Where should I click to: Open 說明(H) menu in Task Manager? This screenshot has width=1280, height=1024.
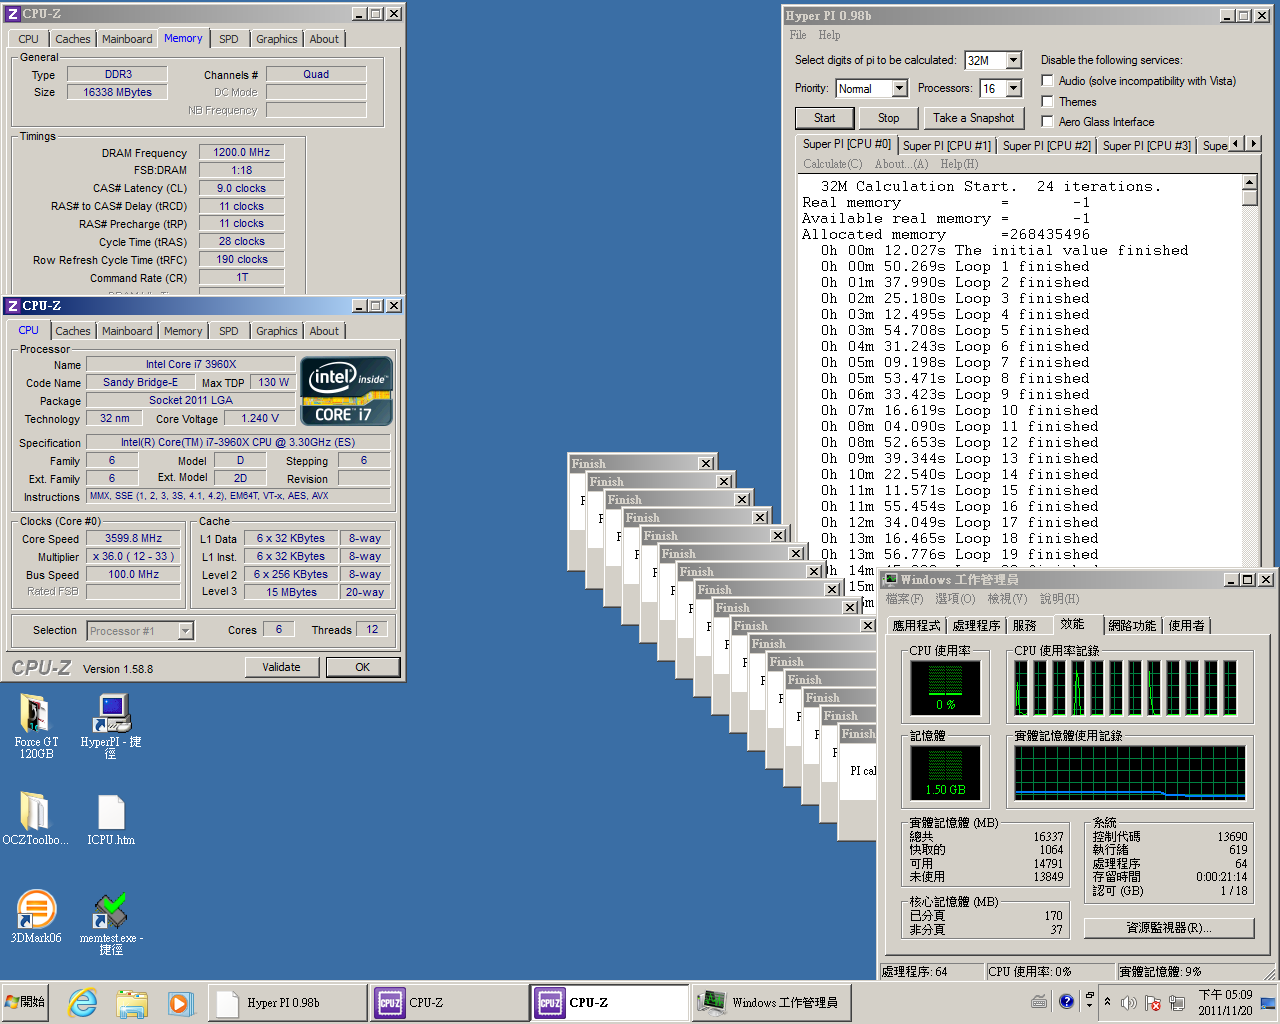[x=1059, y=599]
